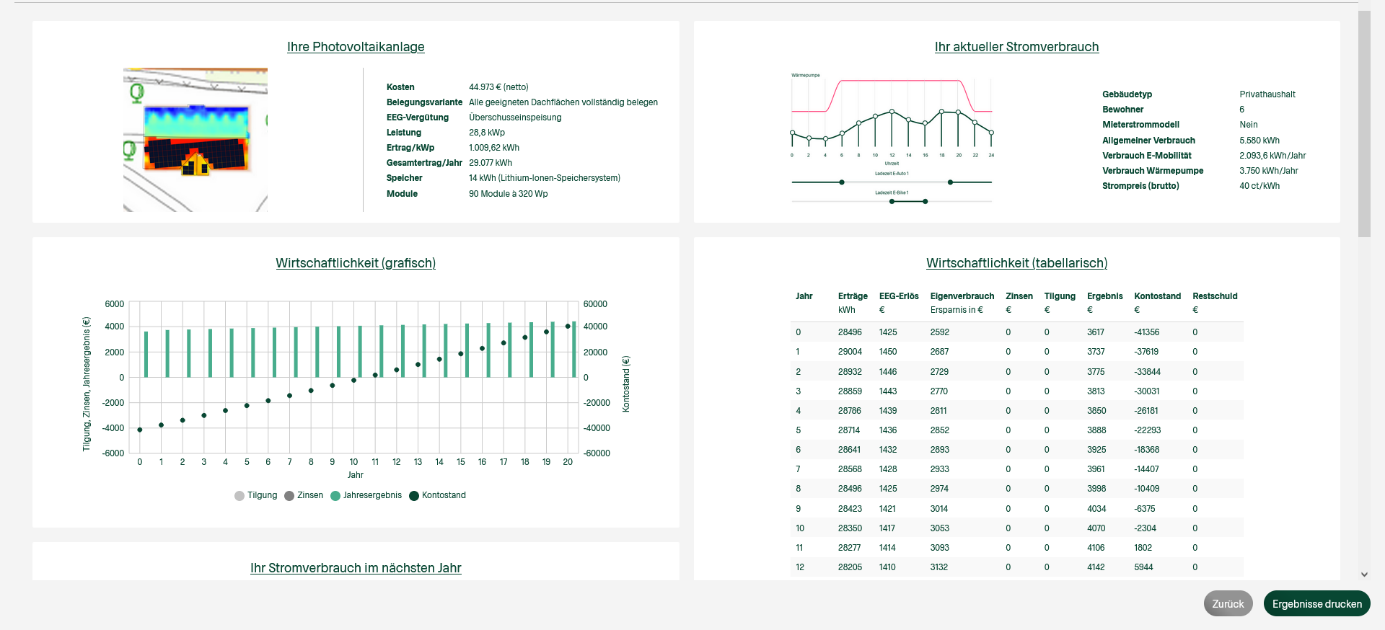Image resolution: width=1385 pixels, height=630 pixels.
Task: Select the Wirtschaftlichkeit (grafisch) heading
Action: coord(356,263)
